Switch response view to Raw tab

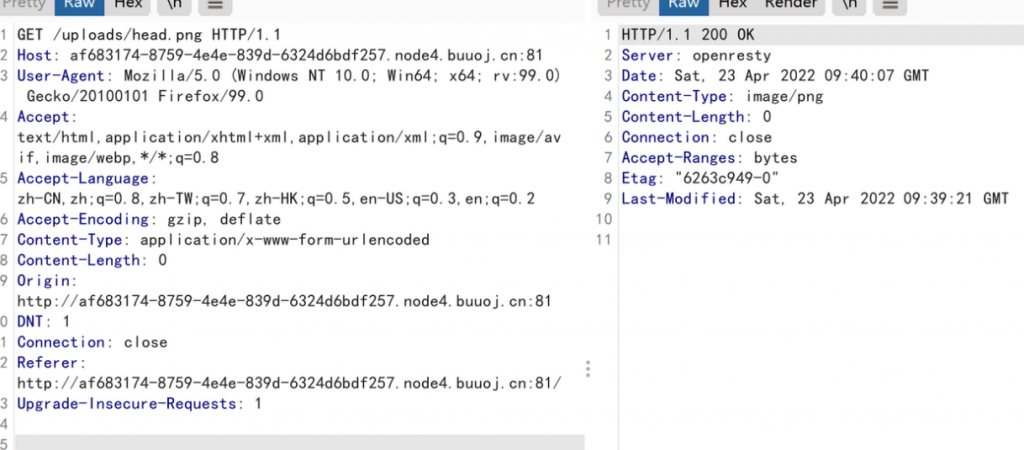tap(682, 5)
